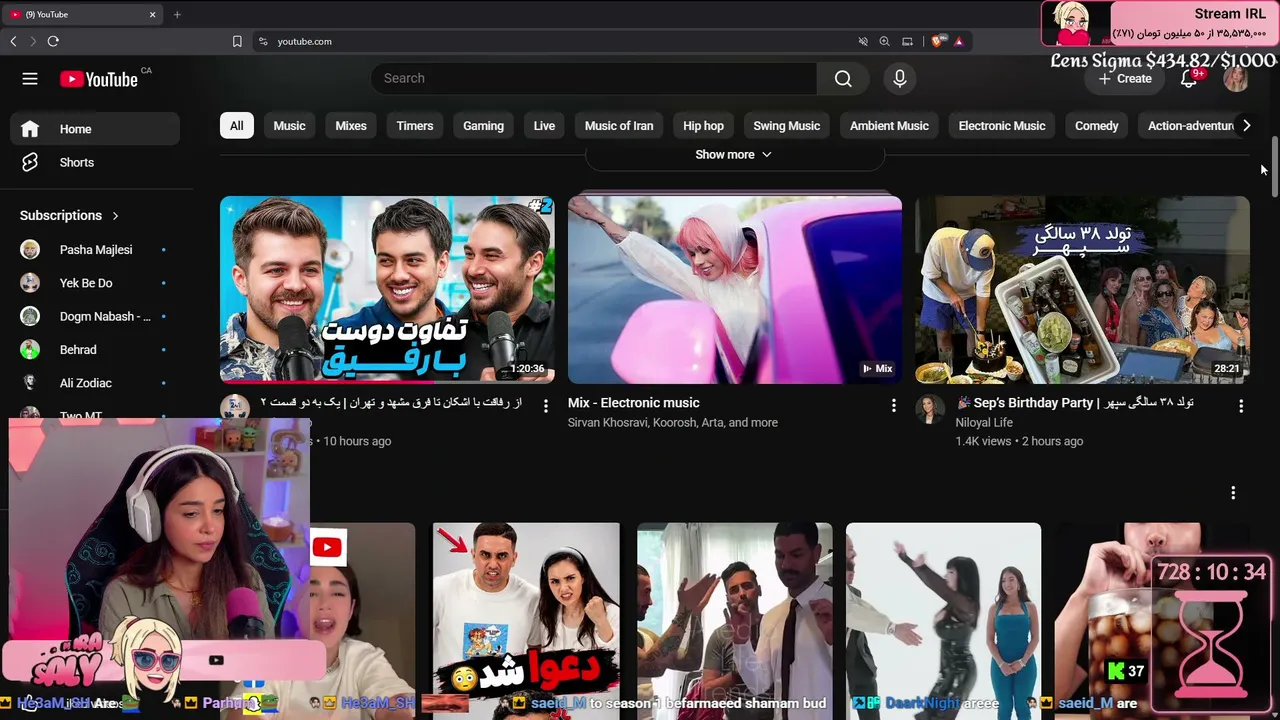Click the Create button
Screen dimensions: 1280x720
tap(1125, 79)
